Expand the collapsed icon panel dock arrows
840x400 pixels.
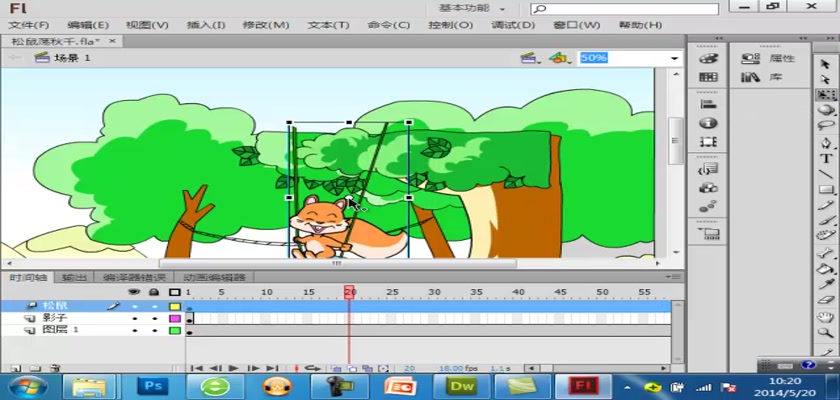coord(718,38)
